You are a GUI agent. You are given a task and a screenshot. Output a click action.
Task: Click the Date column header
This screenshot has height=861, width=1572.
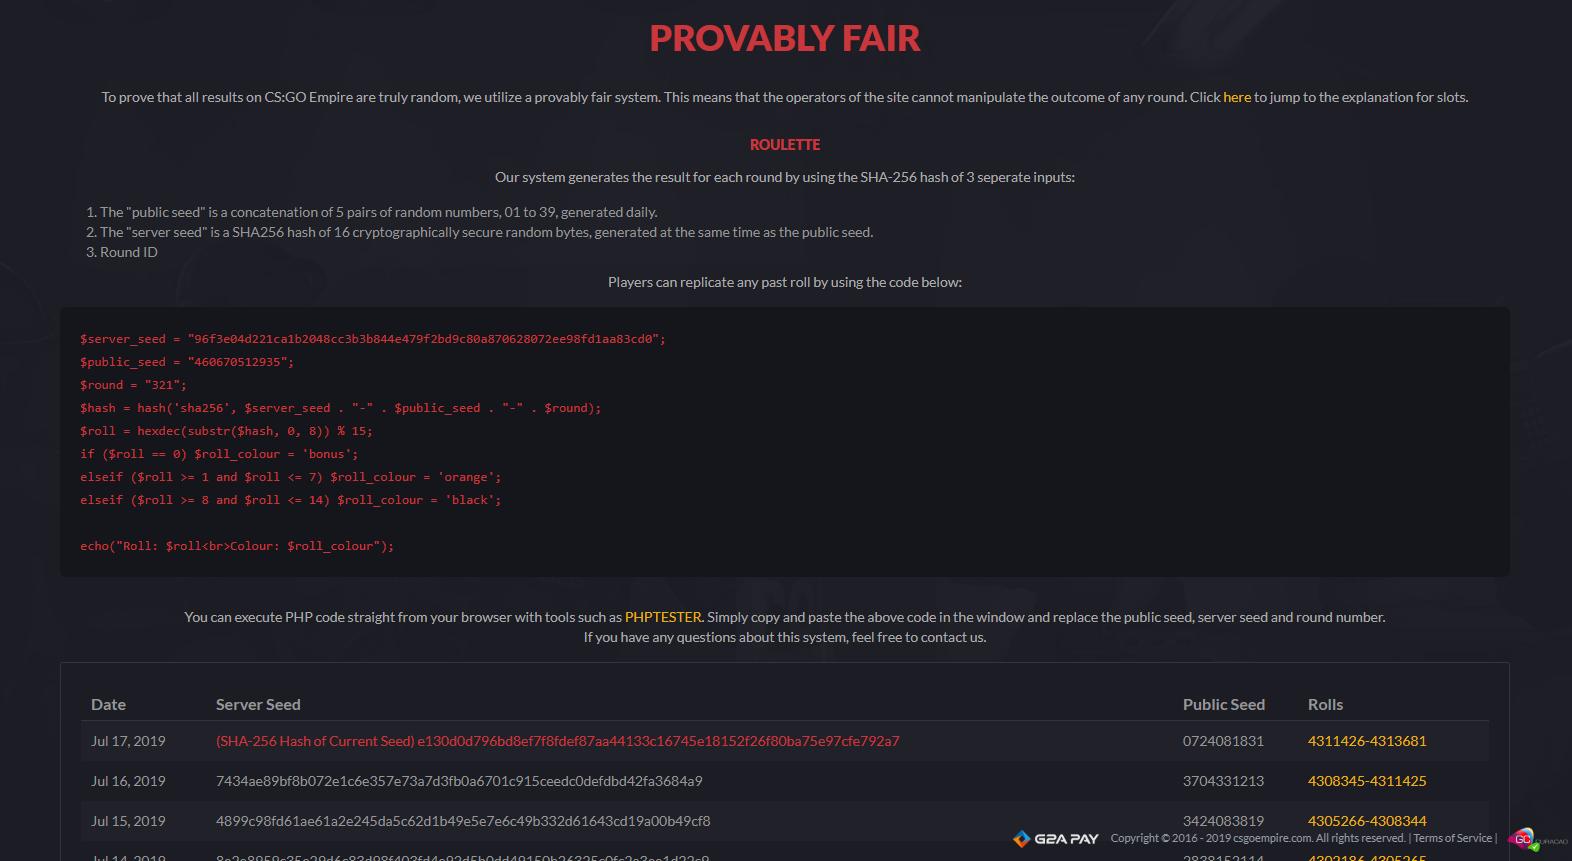click(x=108, y=705)
